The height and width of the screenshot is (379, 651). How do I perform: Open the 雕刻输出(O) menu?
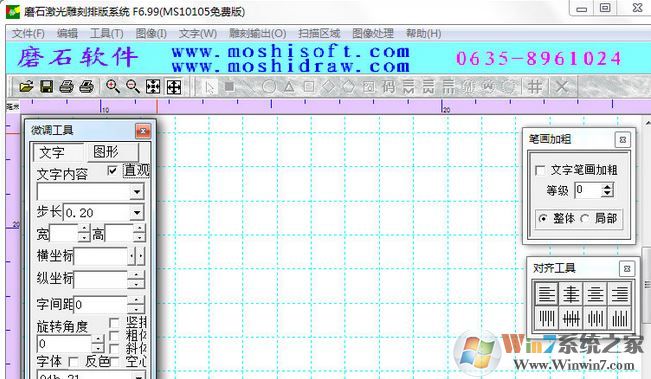[x=257, y=33]
